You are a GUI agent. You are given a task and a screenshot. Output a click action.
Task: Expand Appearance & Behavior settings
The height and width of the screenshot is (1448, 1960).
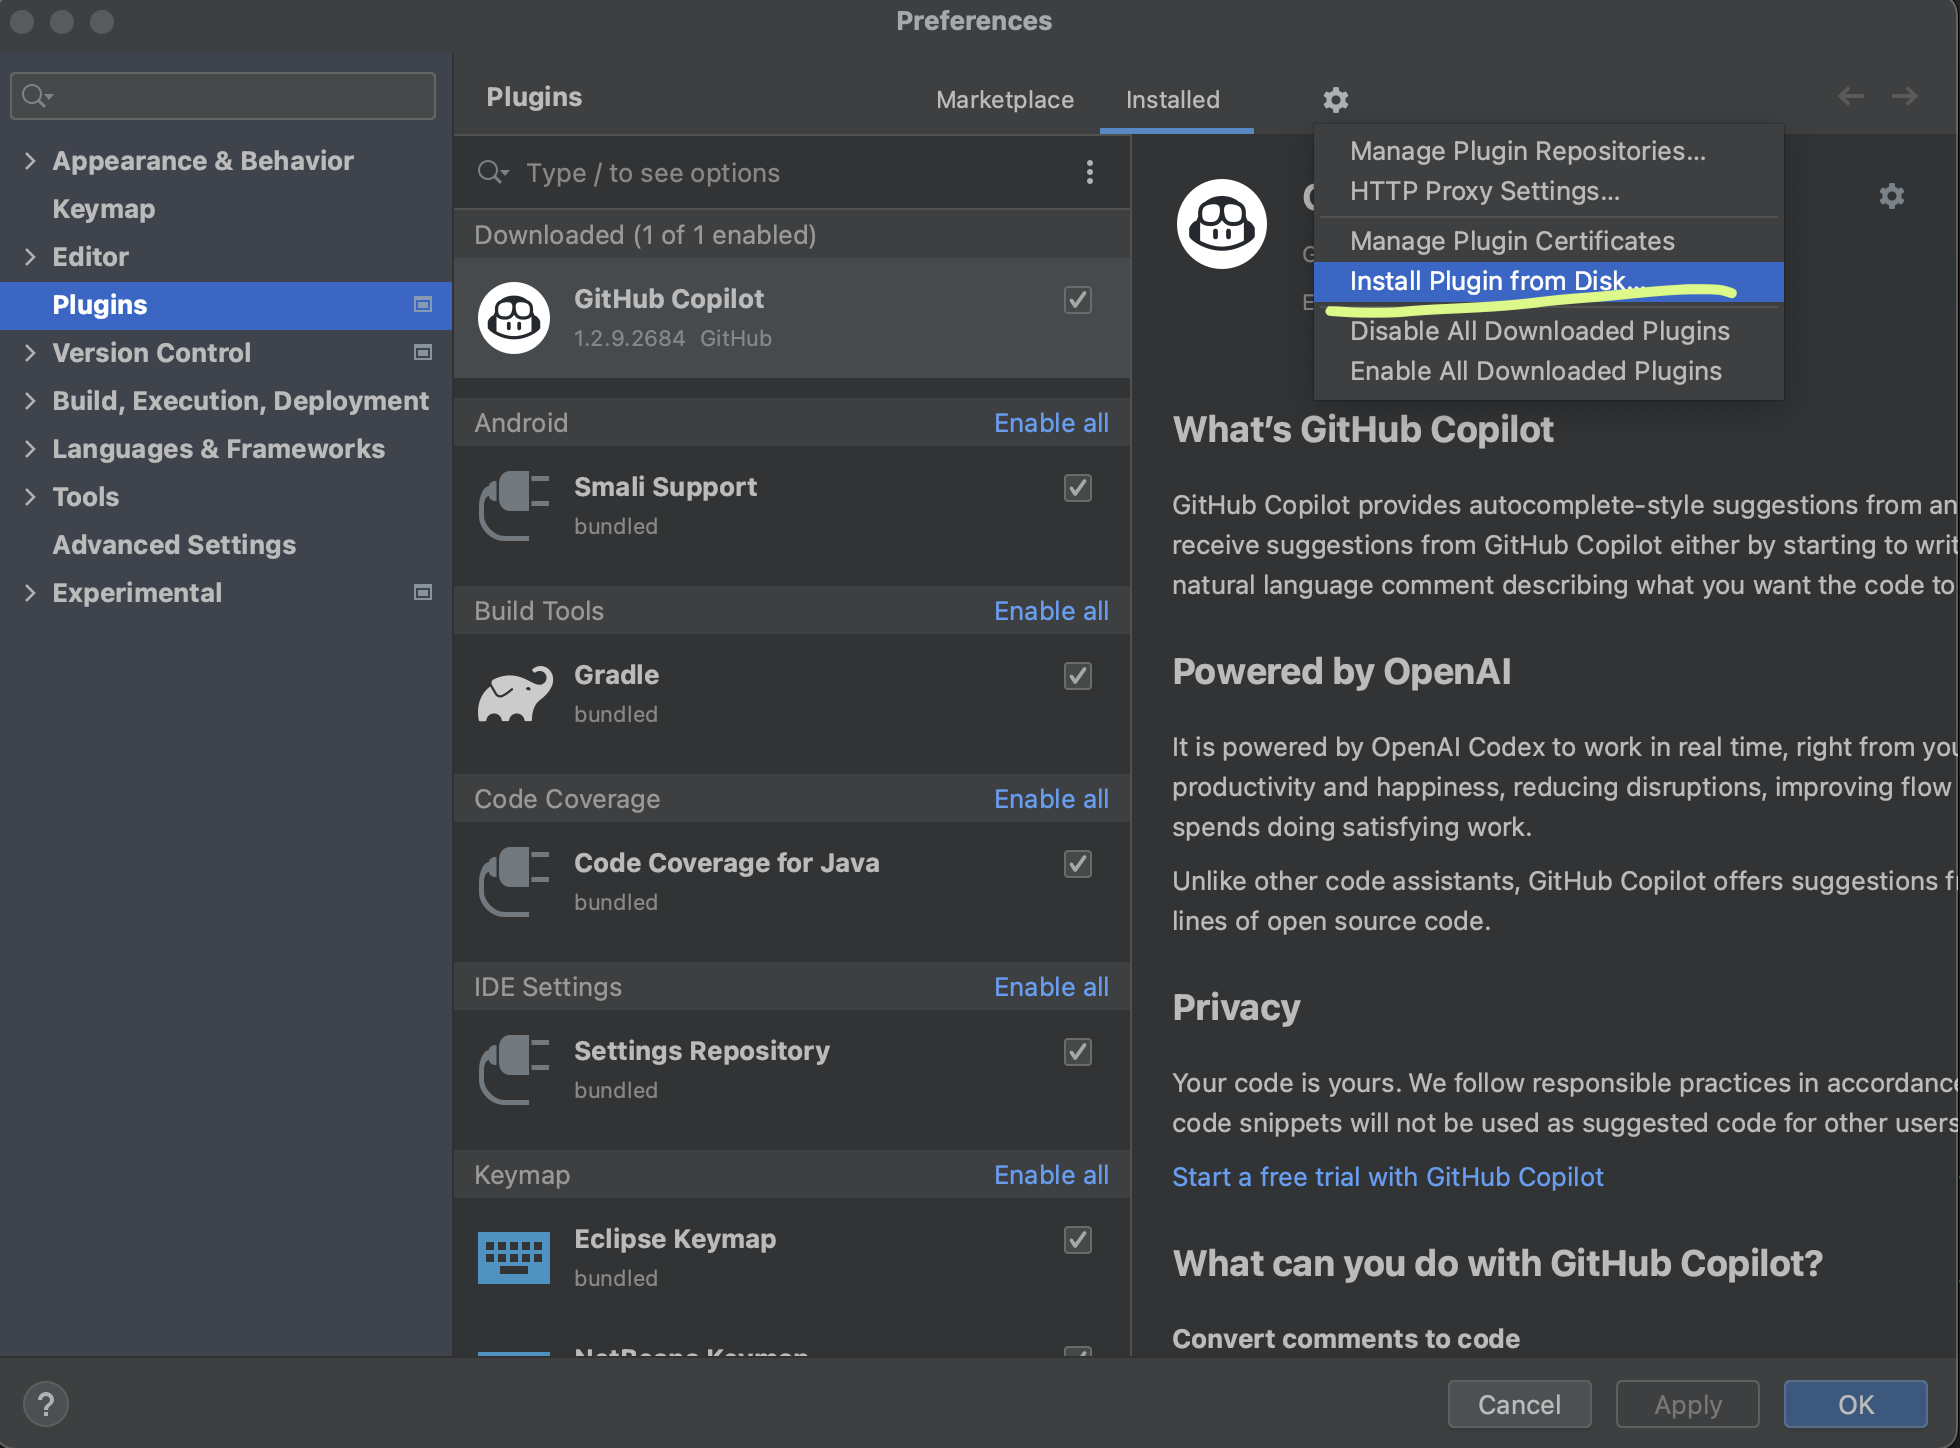(30, 160)
